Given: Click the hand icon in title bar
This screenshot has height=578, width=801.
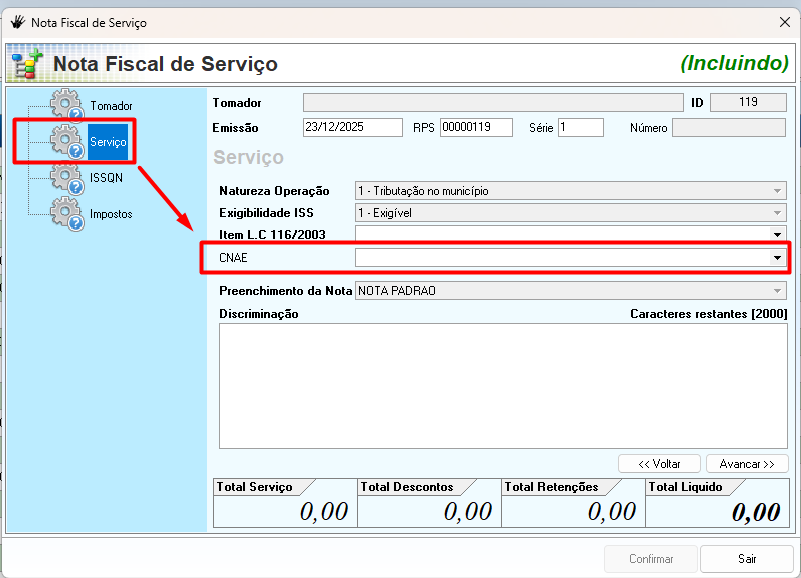Looking at the screenshot, I should pos(16,21).
